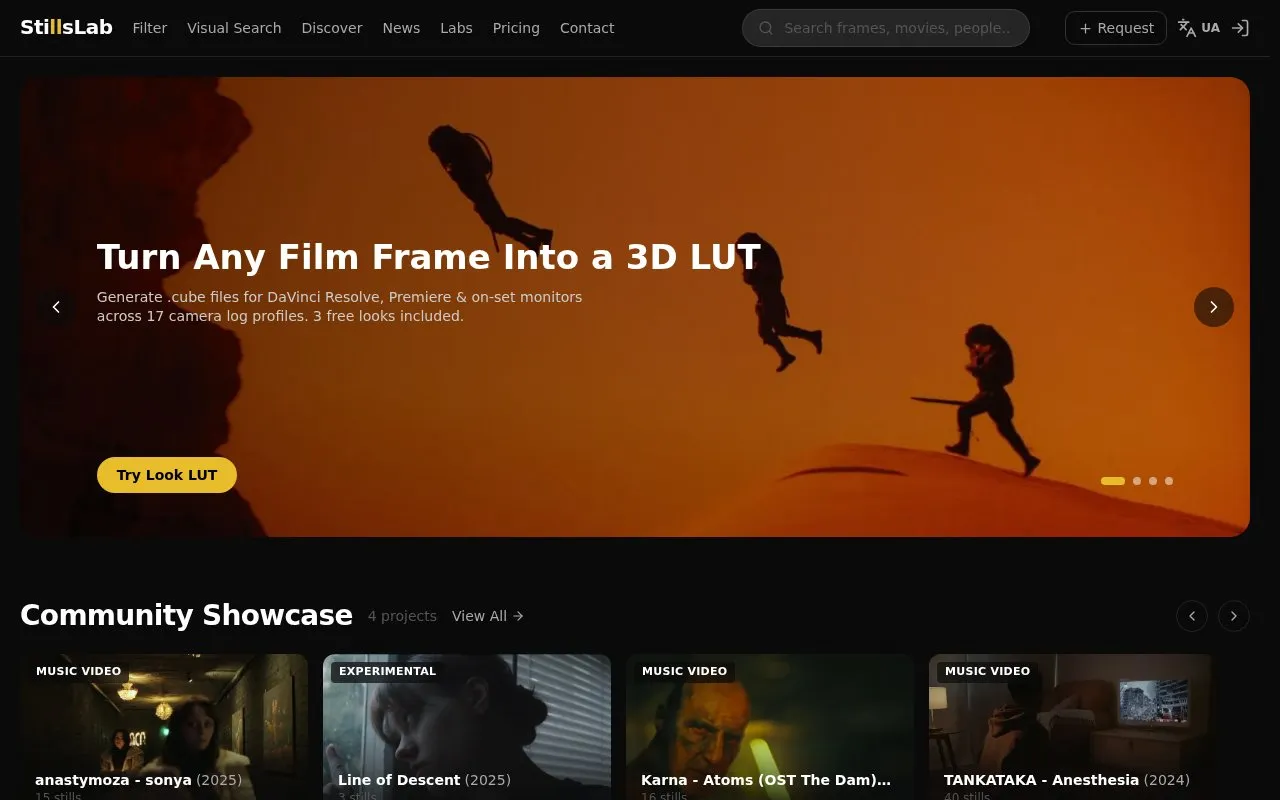
Task: Click the Request button
Action: pos(1116,28)
